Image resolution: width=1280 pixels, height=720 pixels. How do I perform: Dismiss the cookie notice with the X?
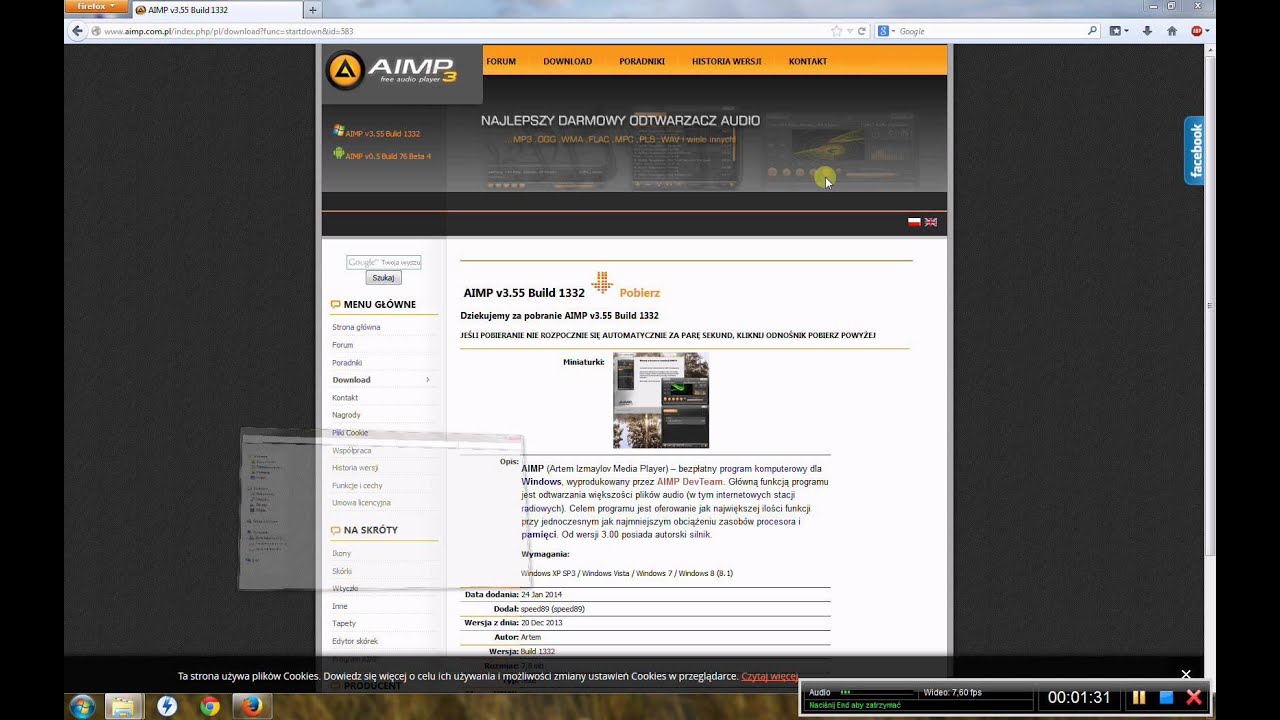(x=1186, y=675)
